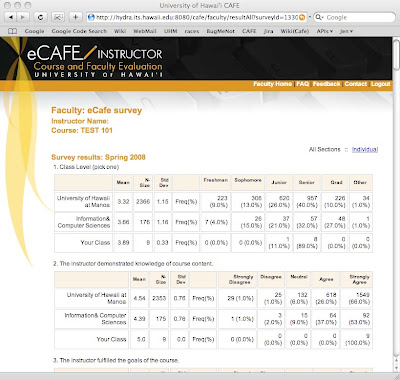
Task: Switch to the Individual sections view
Action: [365, 149]
